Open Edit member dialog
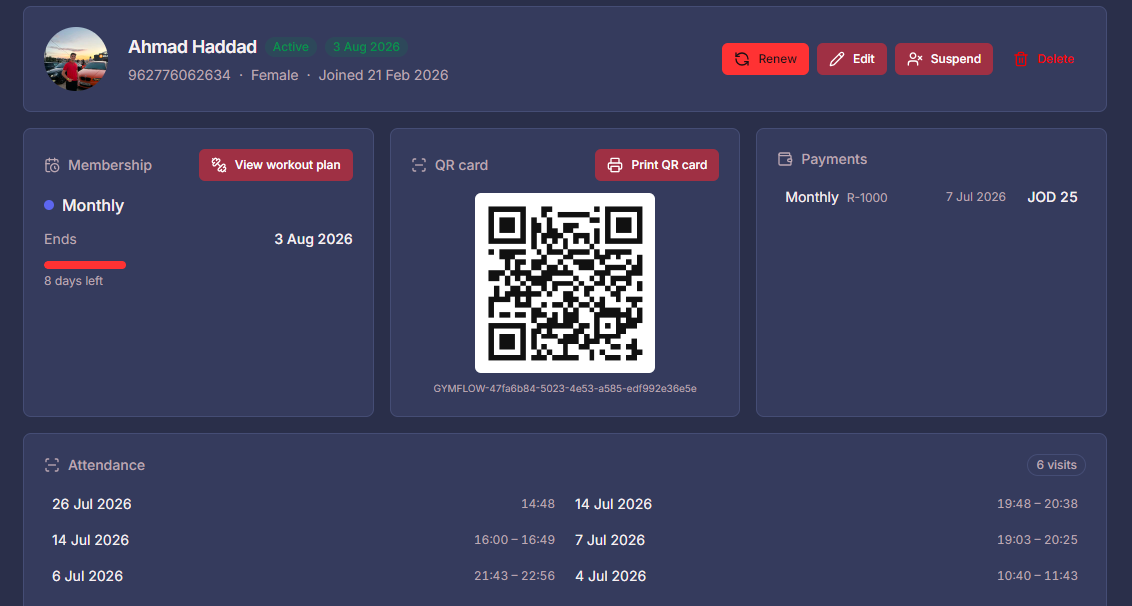This screenshot has height=606, width=1132. click(852, 59)
